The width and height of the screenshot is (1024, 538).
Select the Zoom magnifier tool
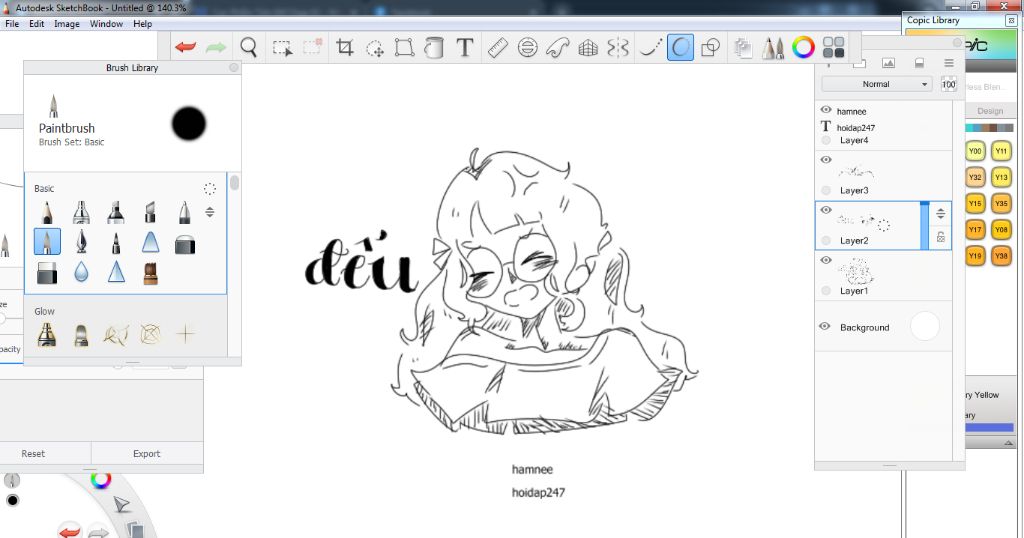coord(248,47)
